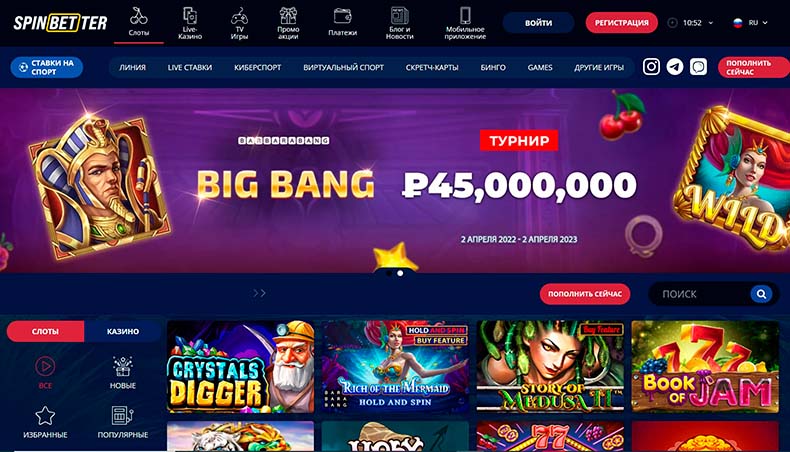Open TV Игры gamepad icon
Image resolution: width=790 pixels, height=452 pixels.
tap(239, 16)
